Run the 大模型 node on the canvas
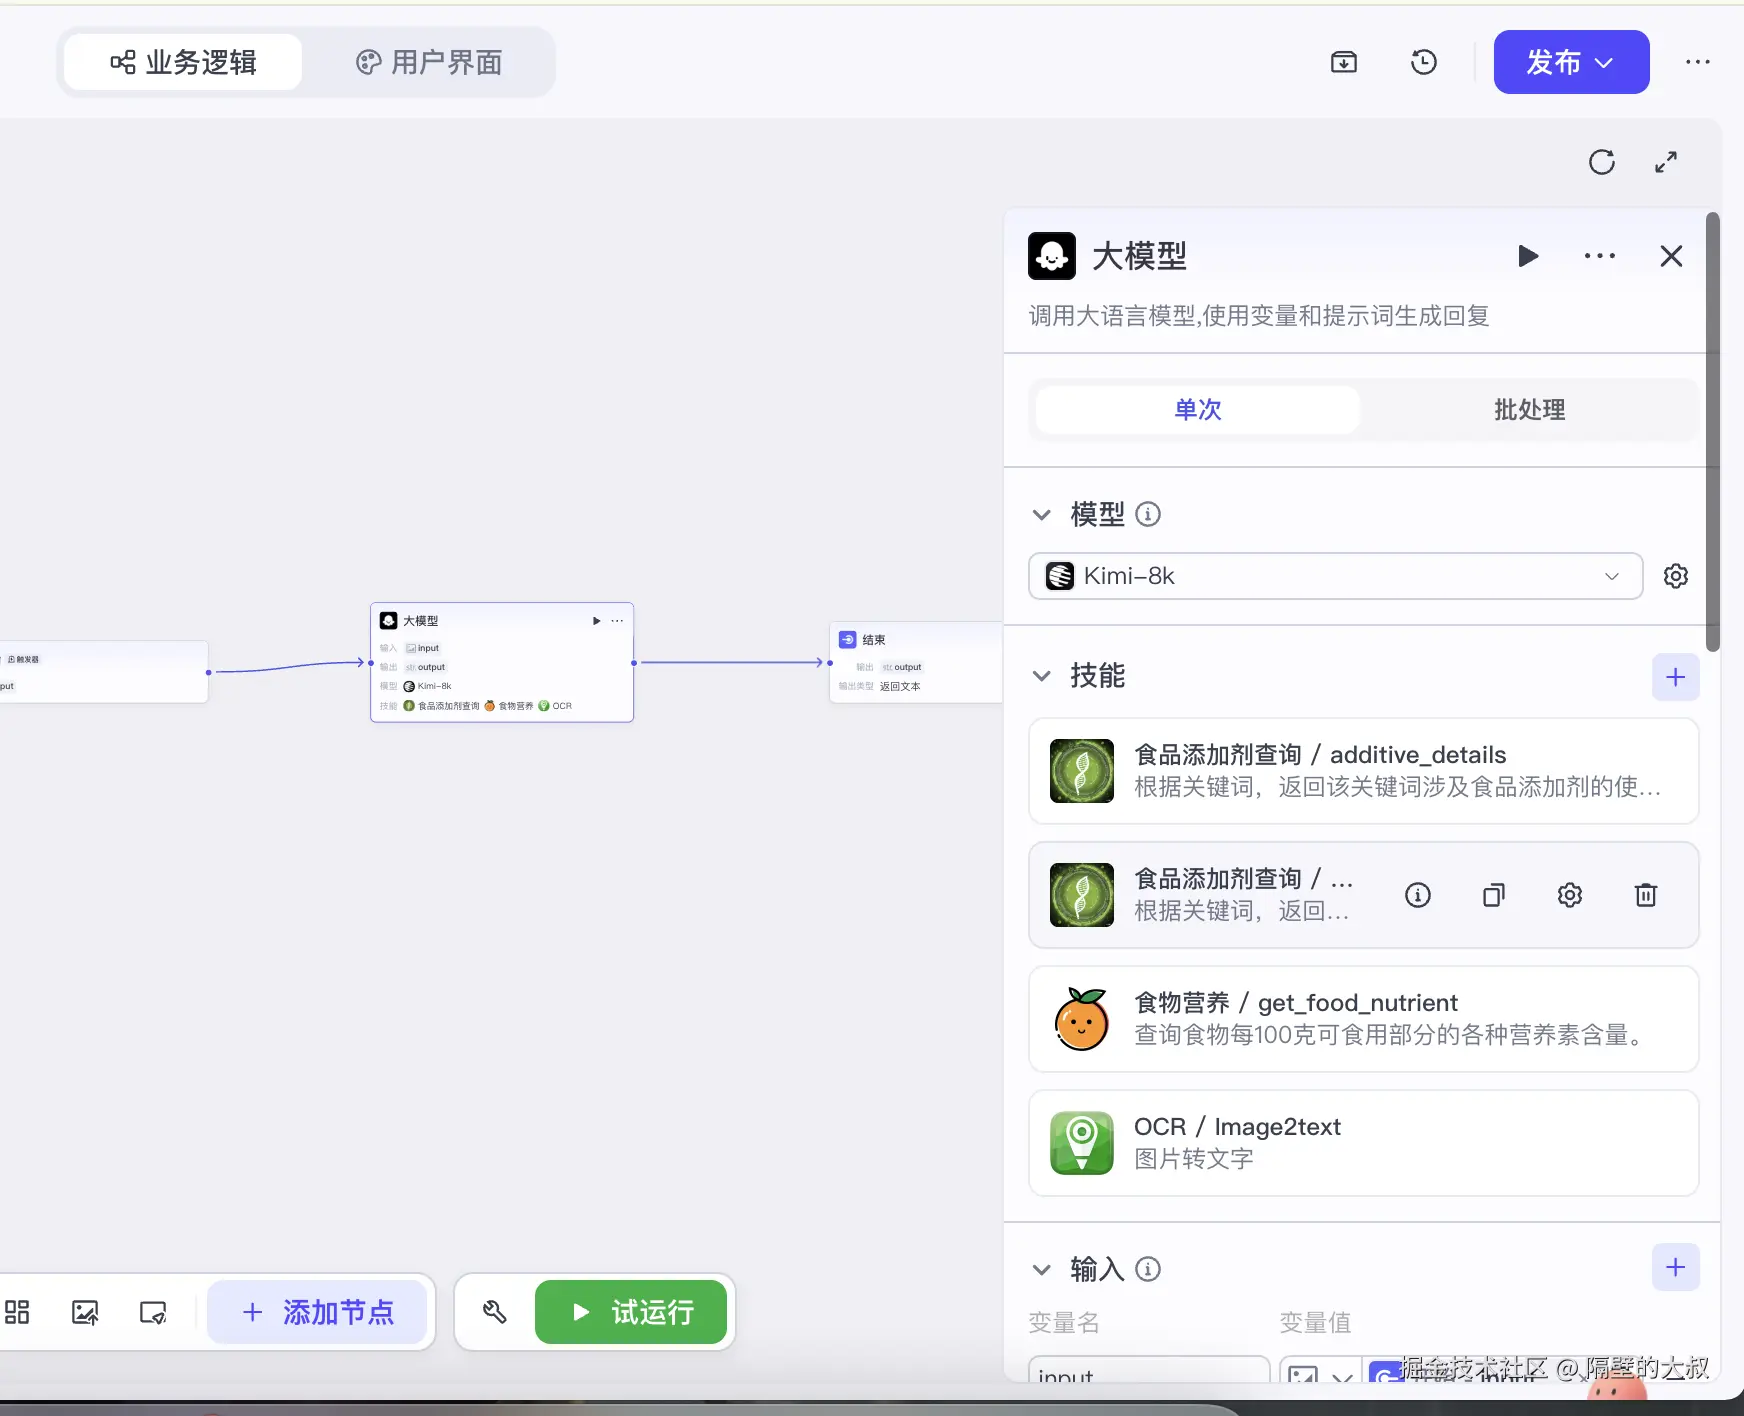The height and width of the screenshot is (1416, 1744). [x=597, y=621]
